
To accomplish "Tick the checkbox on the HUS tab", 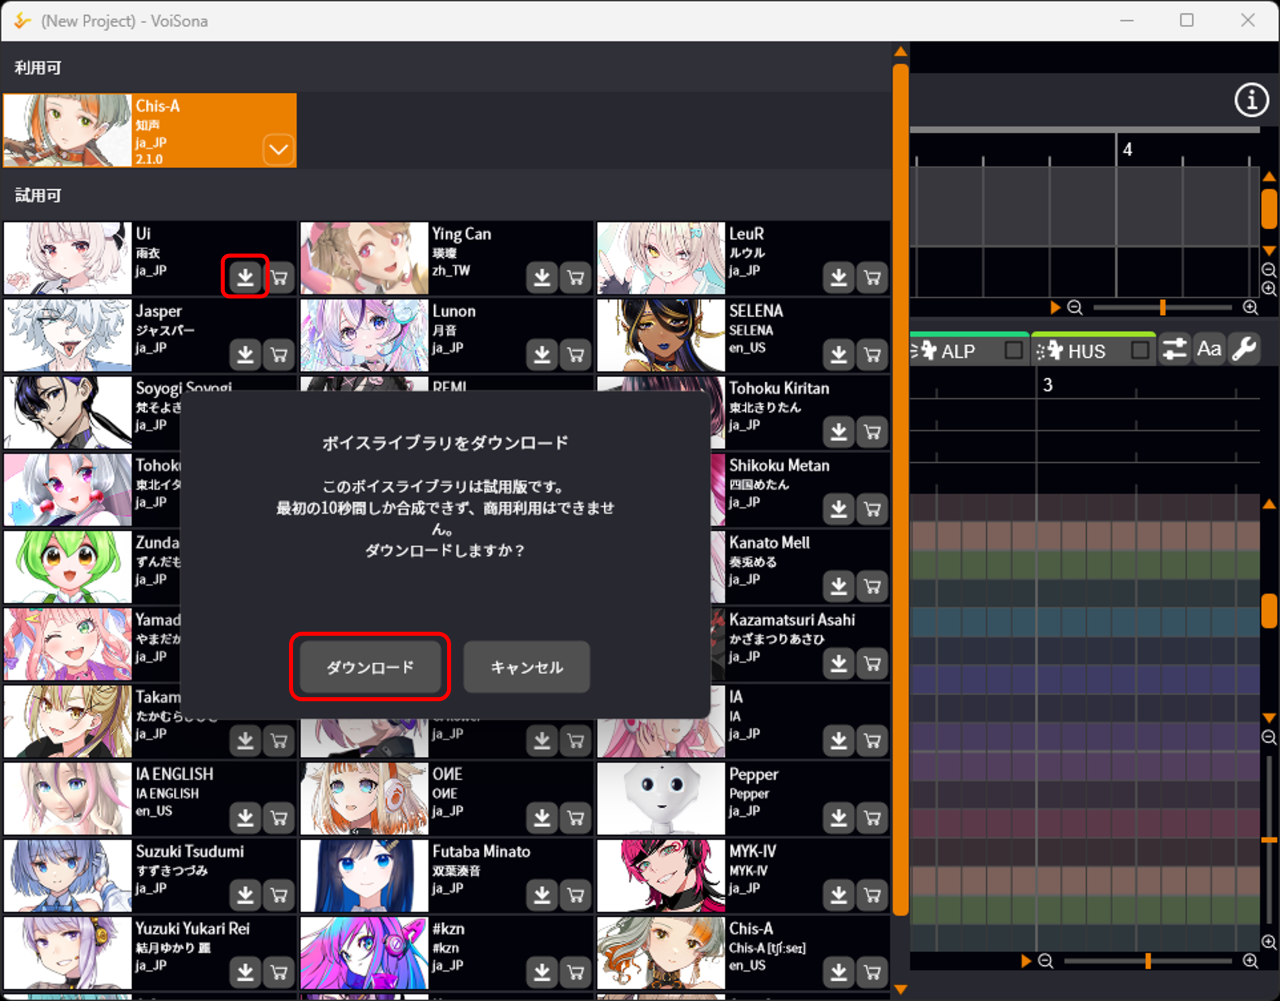I will (x=1140, y=350).
